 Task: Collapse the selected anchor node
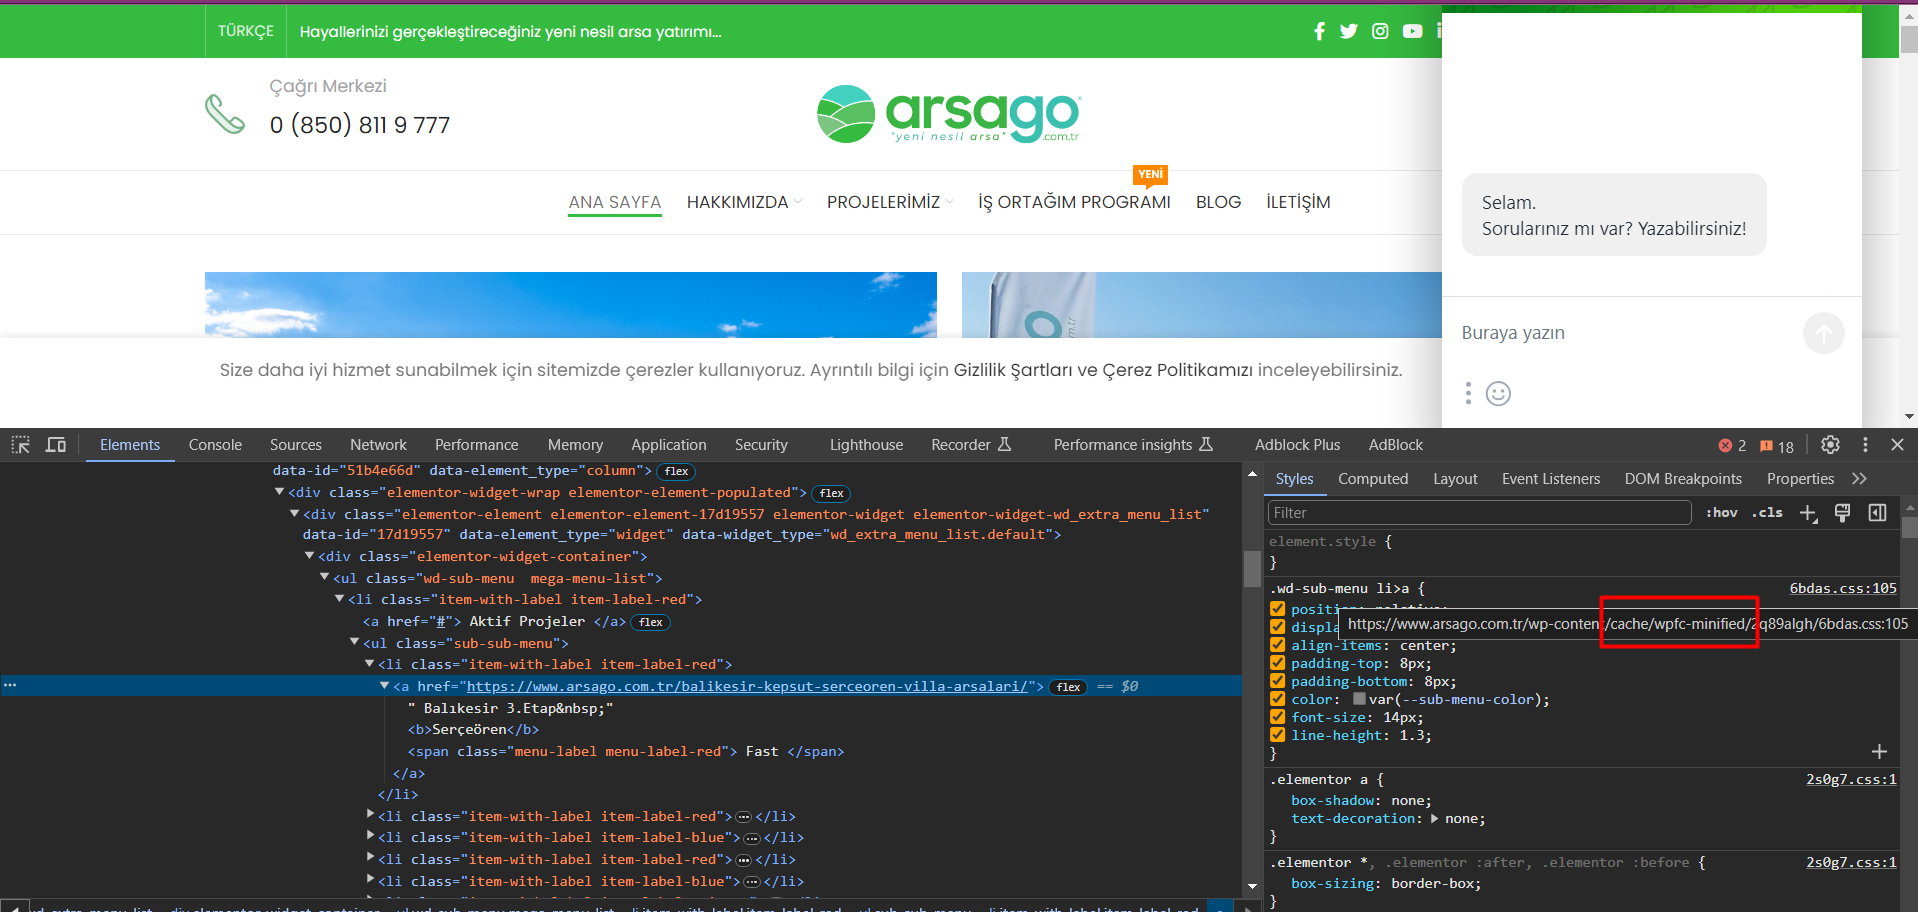[384, 686]
